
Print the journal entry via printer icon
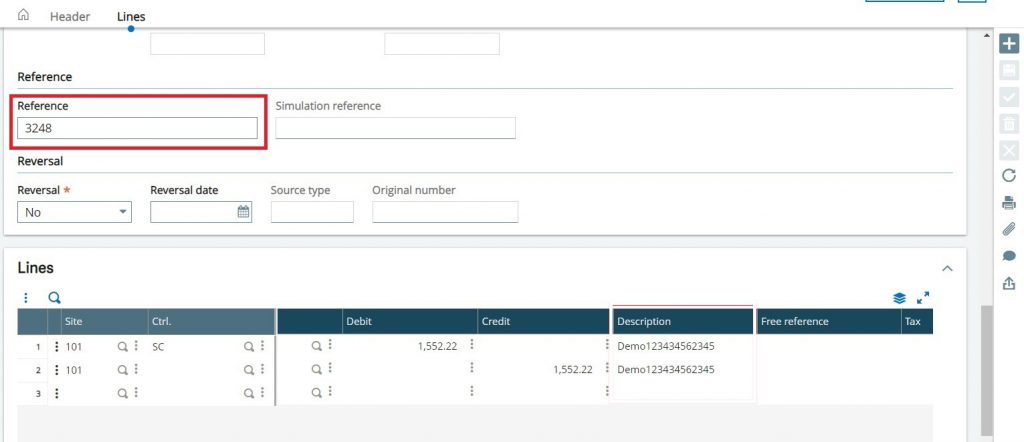click(1009, 202)
